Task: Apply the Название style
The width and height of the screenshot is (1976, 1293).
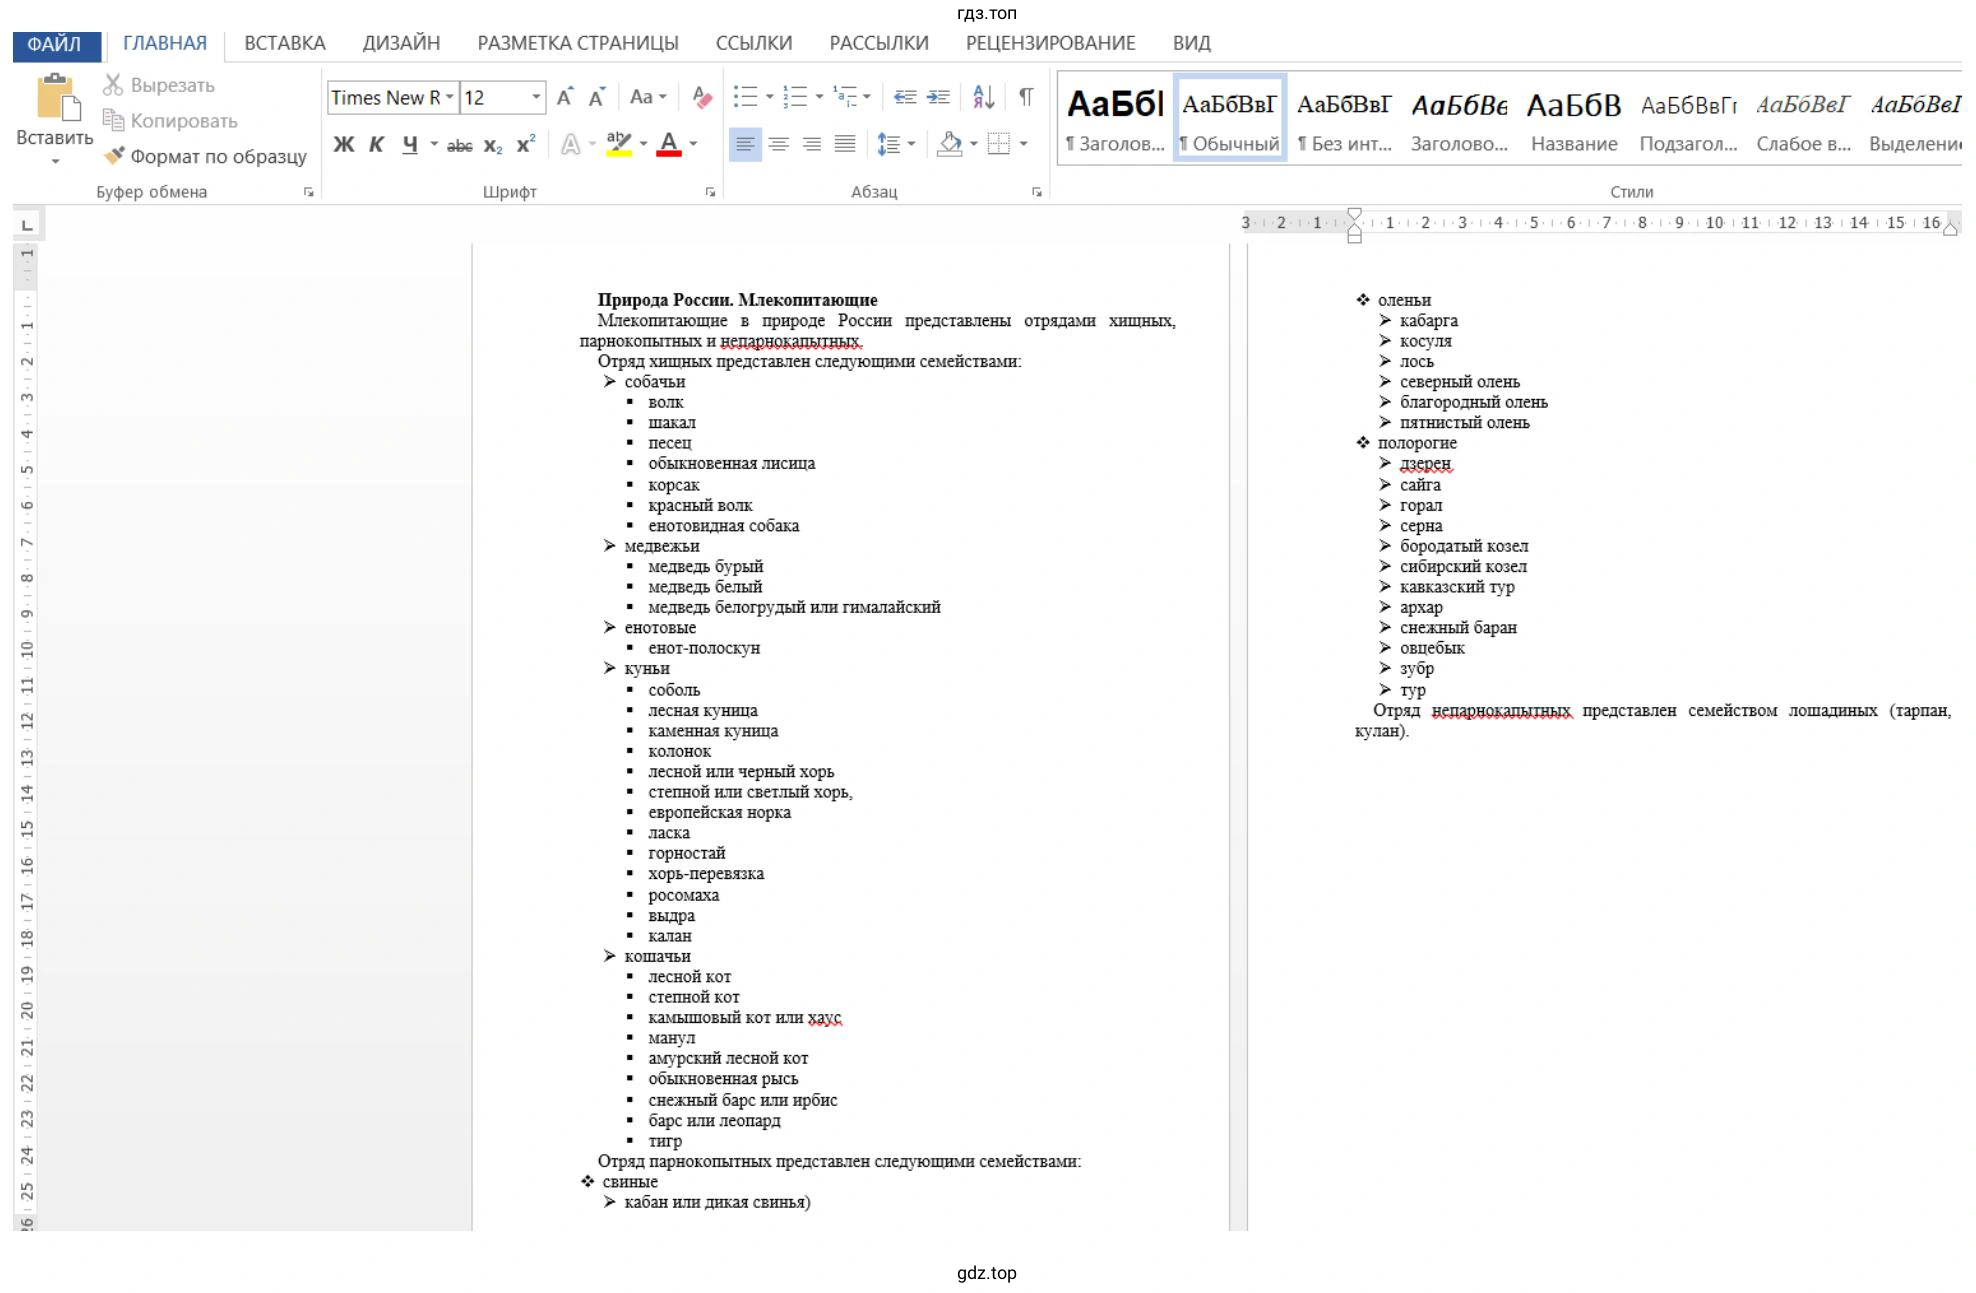Action: click(x=1574, y=119)
